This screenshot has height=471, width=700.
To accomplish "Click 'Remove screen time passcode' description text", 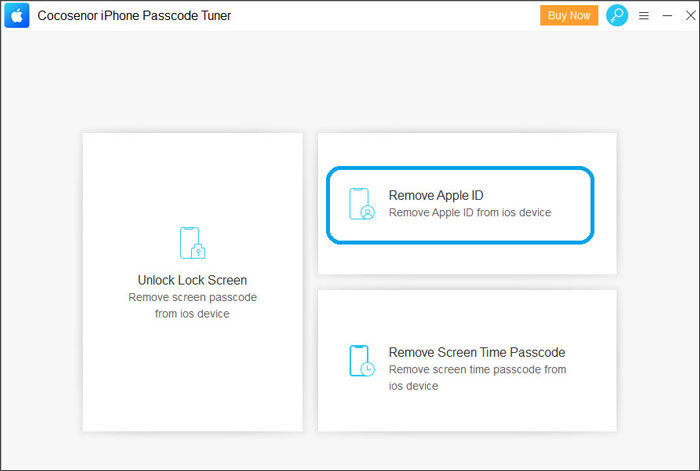I will 477,378.
